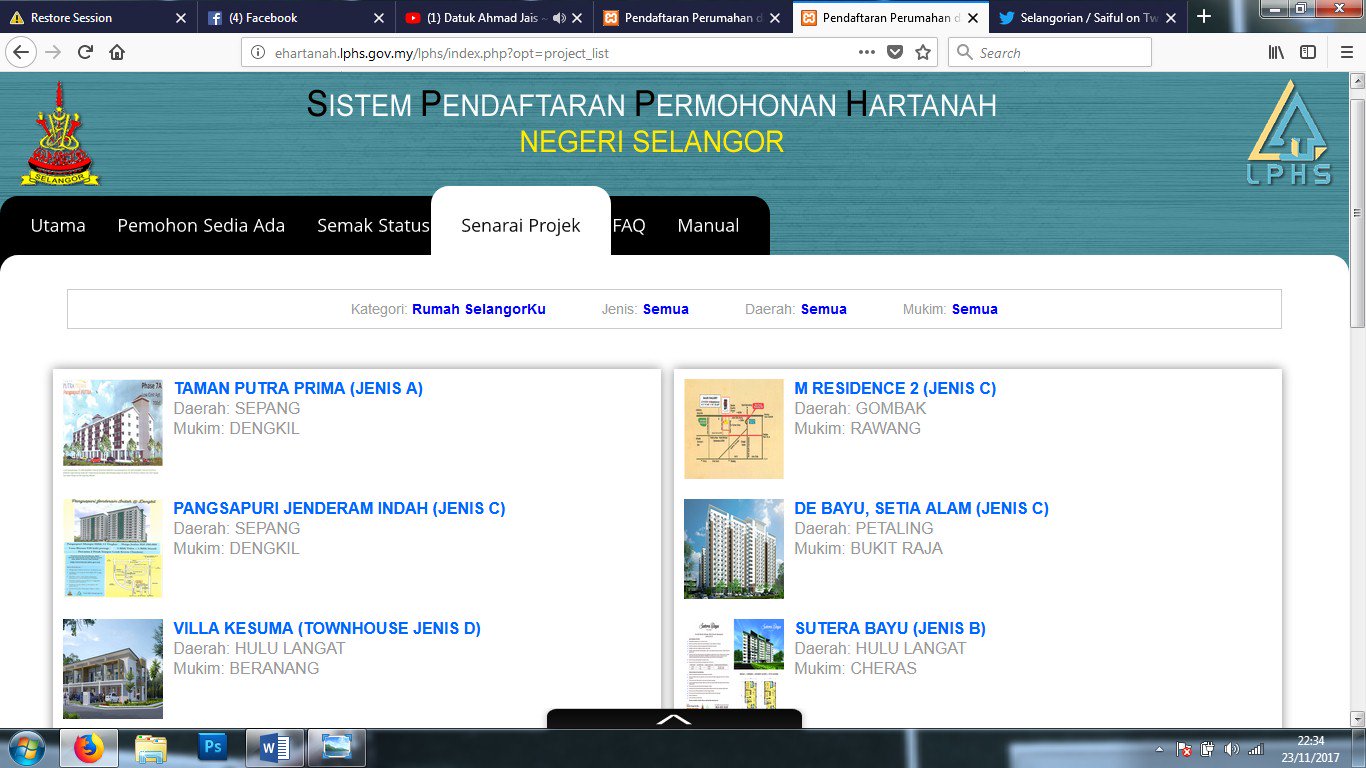This screenshot has height=768, width=1366.
Task: Launch Firefox from the taskbar
Action: click(88, 748)
